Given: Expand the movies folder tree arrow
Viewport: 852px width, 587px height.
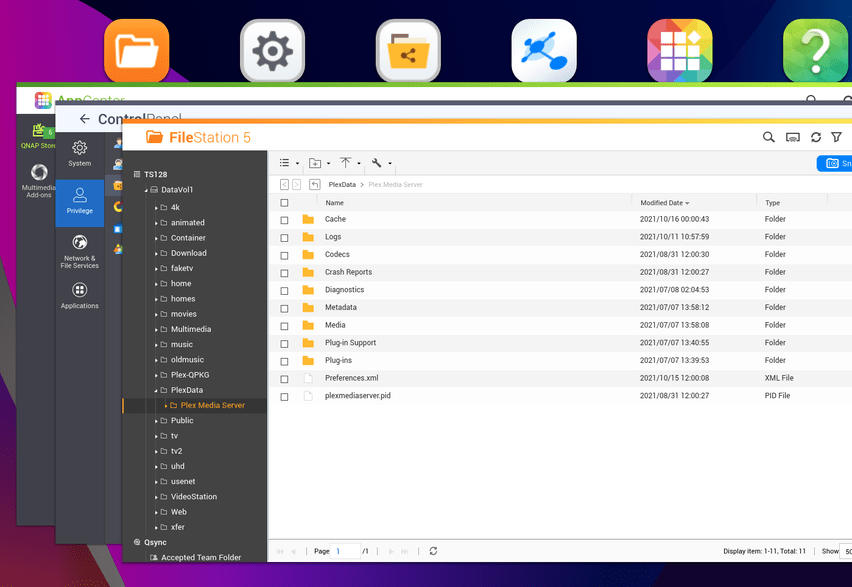Looking at the screenshot, I should (x=156, y=314).
